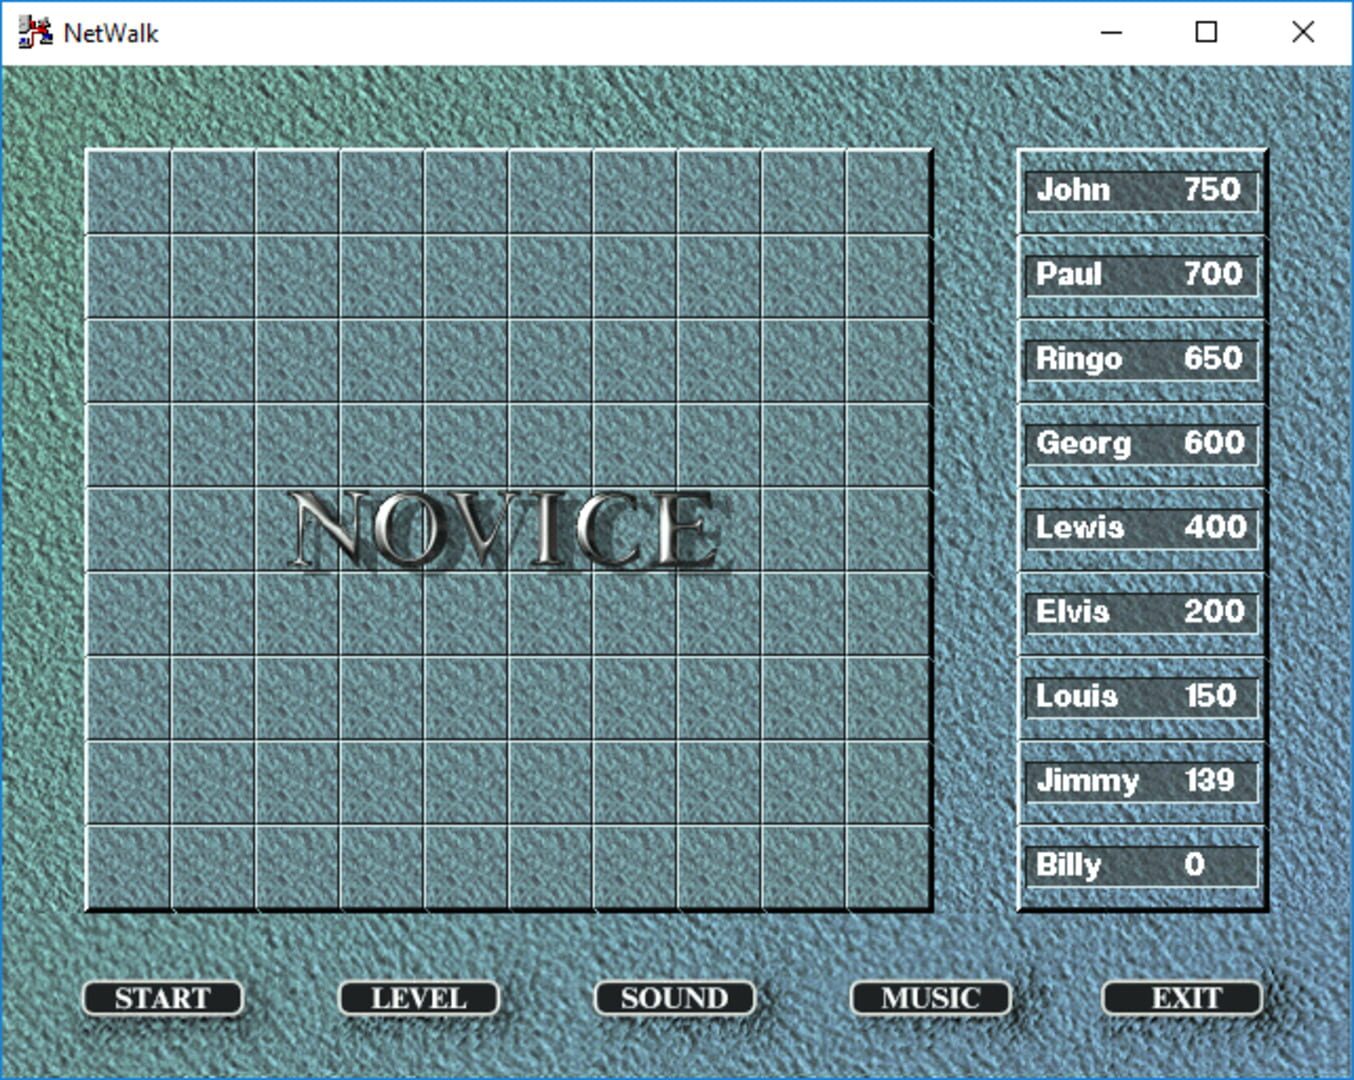Open the LEVEL selection
The height and width of the screenshot is (1080, 1354).
click(x=418, y=997)
